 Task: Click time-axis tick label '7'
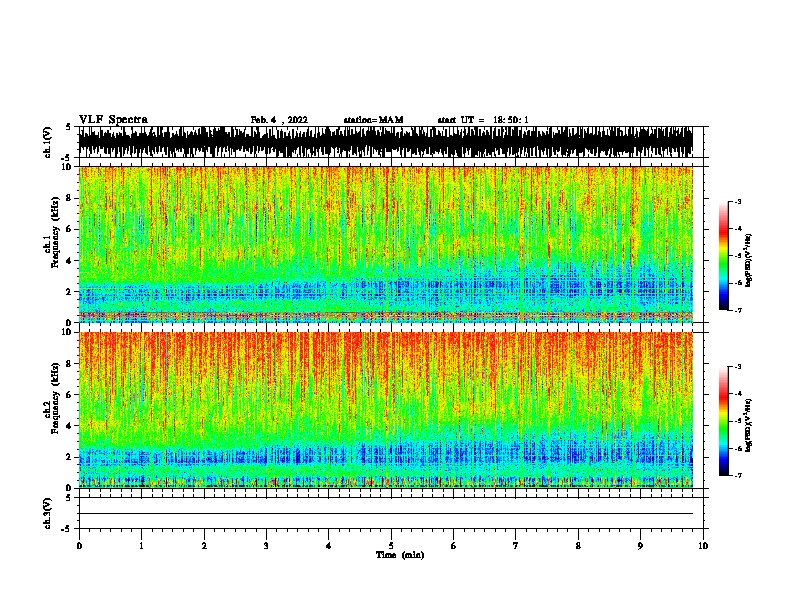coord(516,545)
